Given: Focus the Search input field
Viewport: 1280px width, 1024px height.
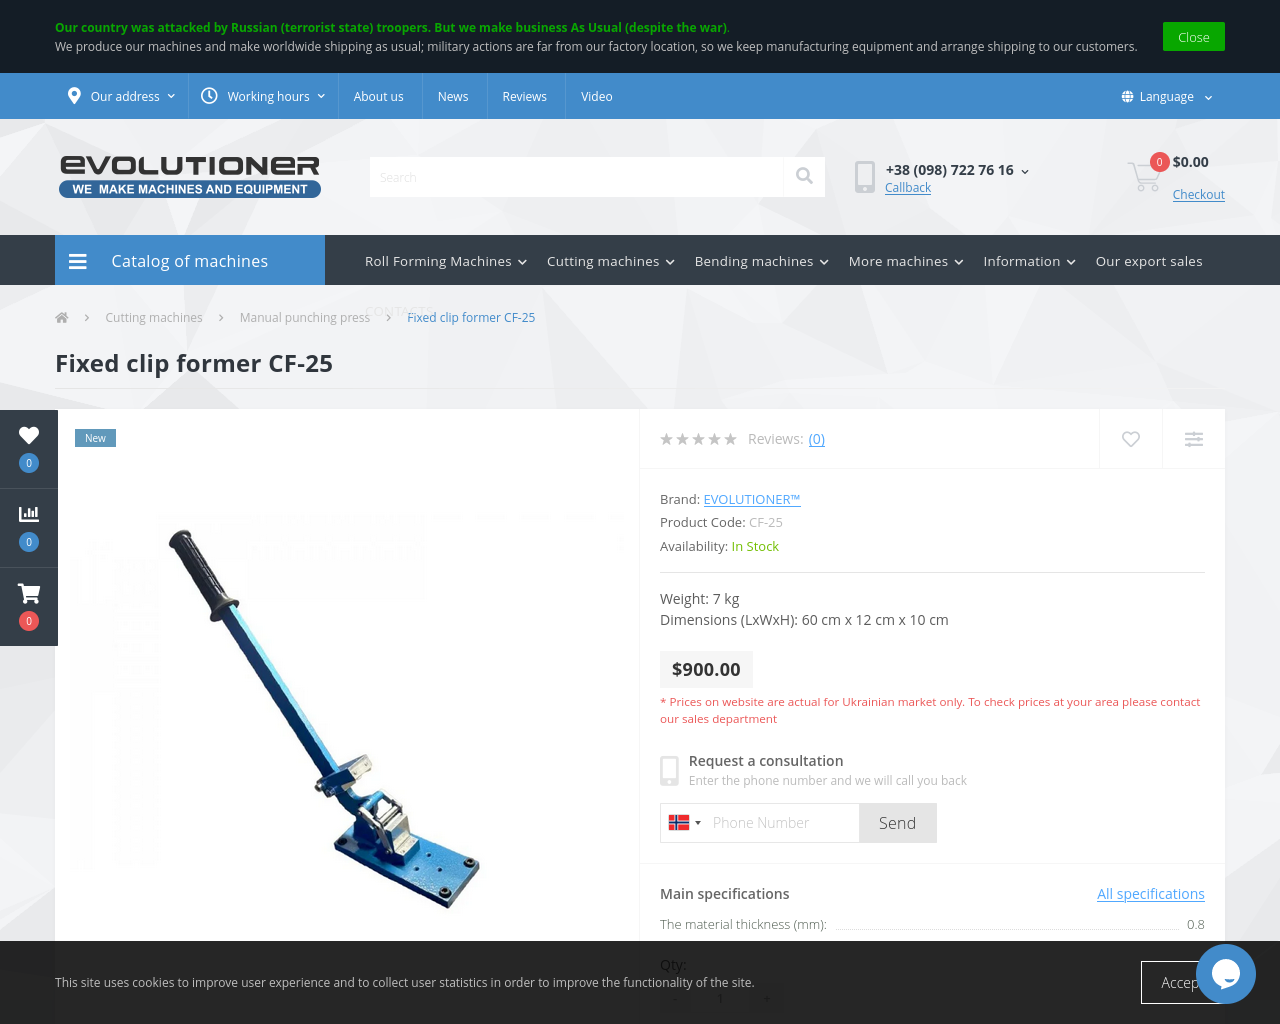Looking at the screenshot, I should (x=576, y=177).
